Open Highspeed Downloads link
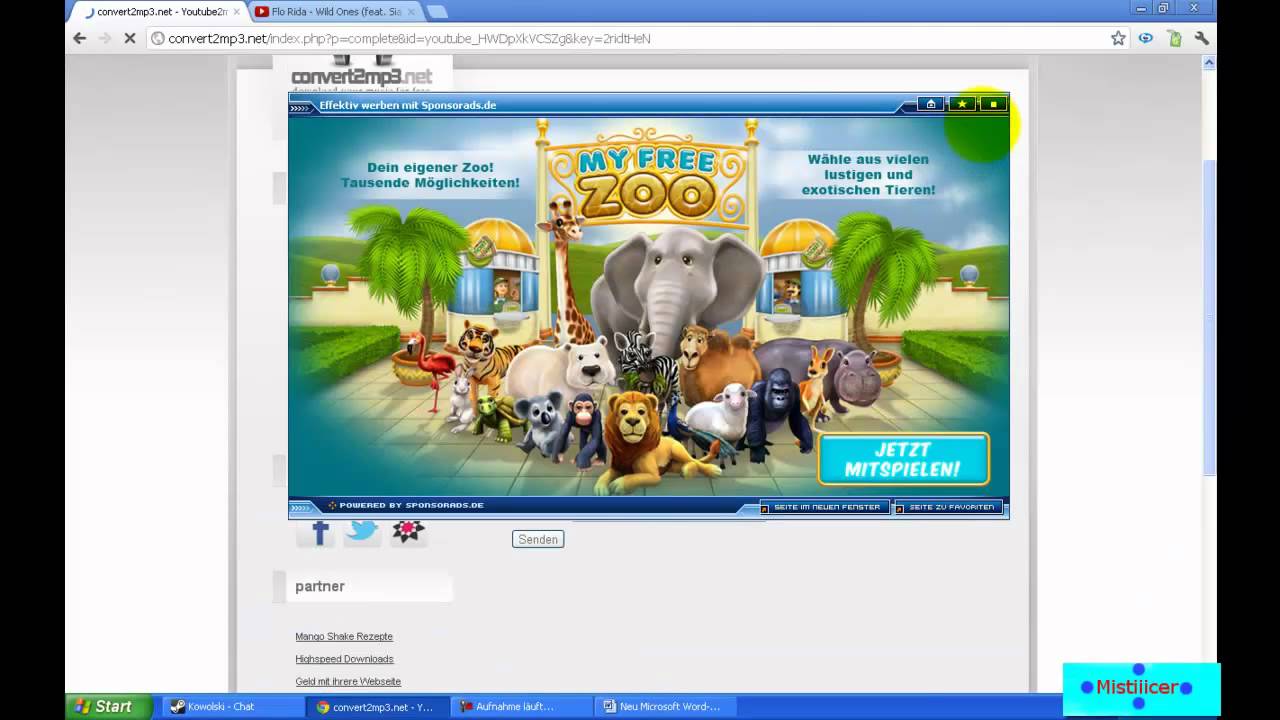The height and width of the screenshot is (720, 1280). click(x=344, y=659)
